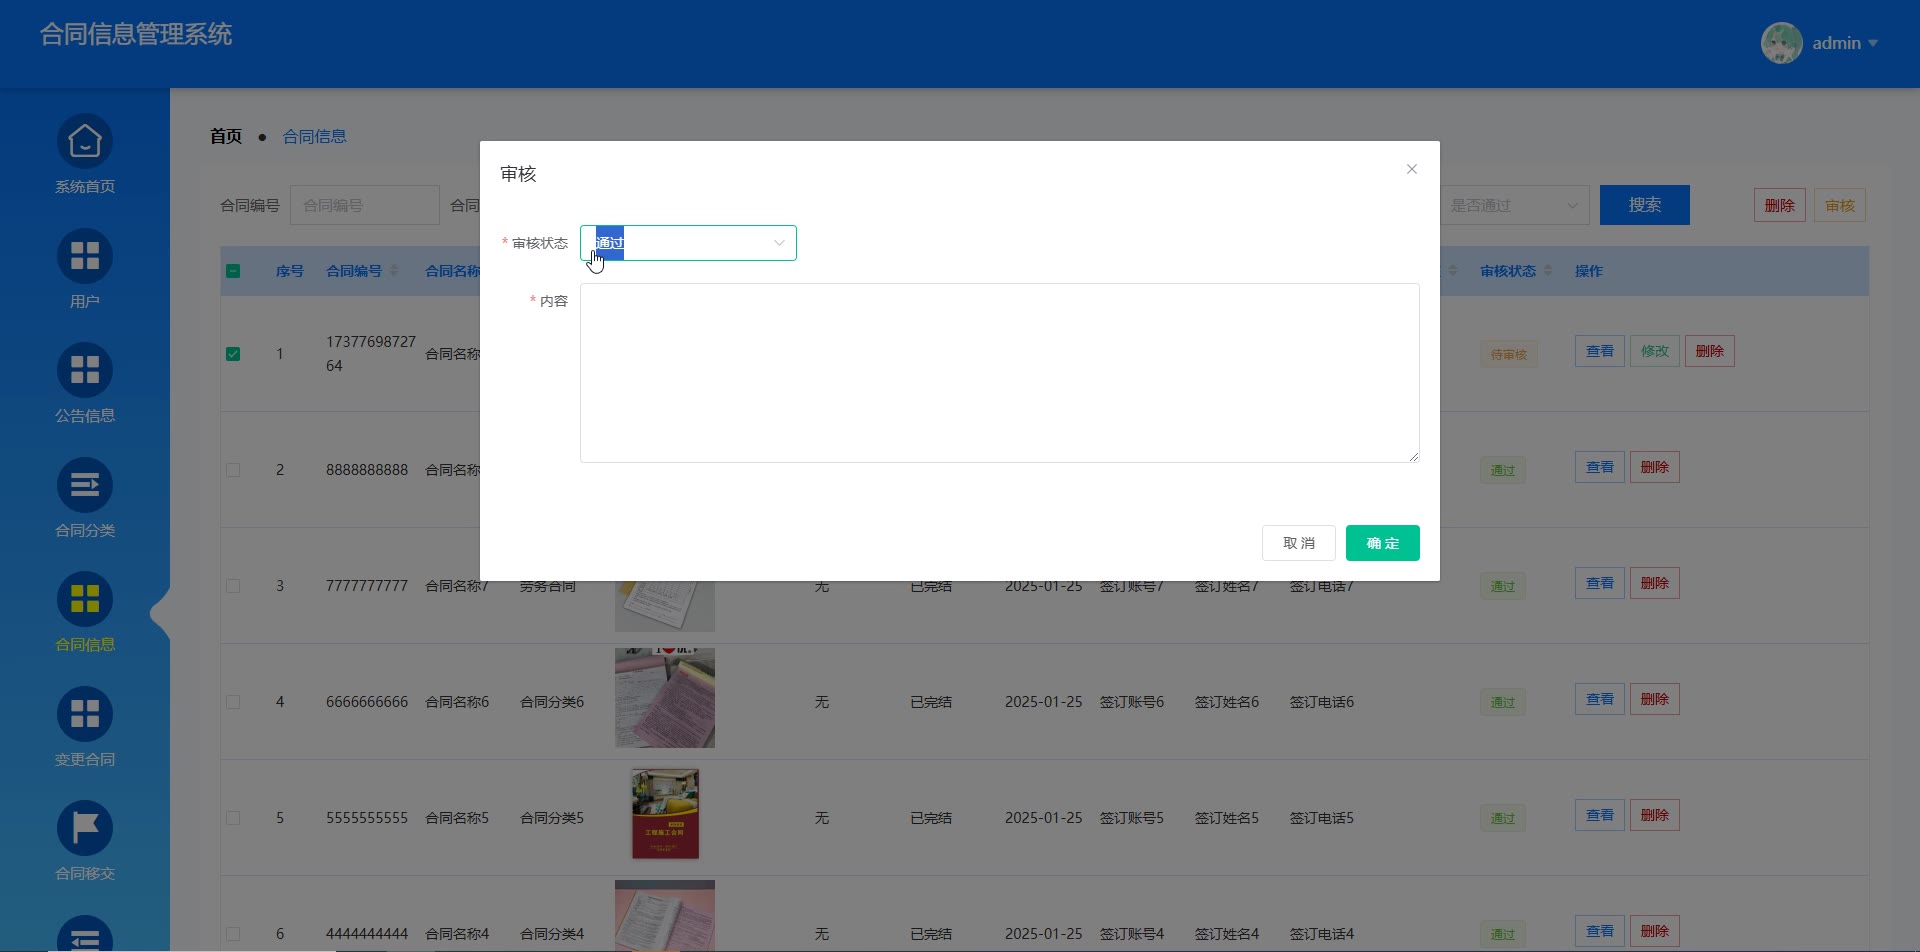1920x952 pixels.
Task: Open the 合同移交 flag icon
Action: click(x=85, y=829)
